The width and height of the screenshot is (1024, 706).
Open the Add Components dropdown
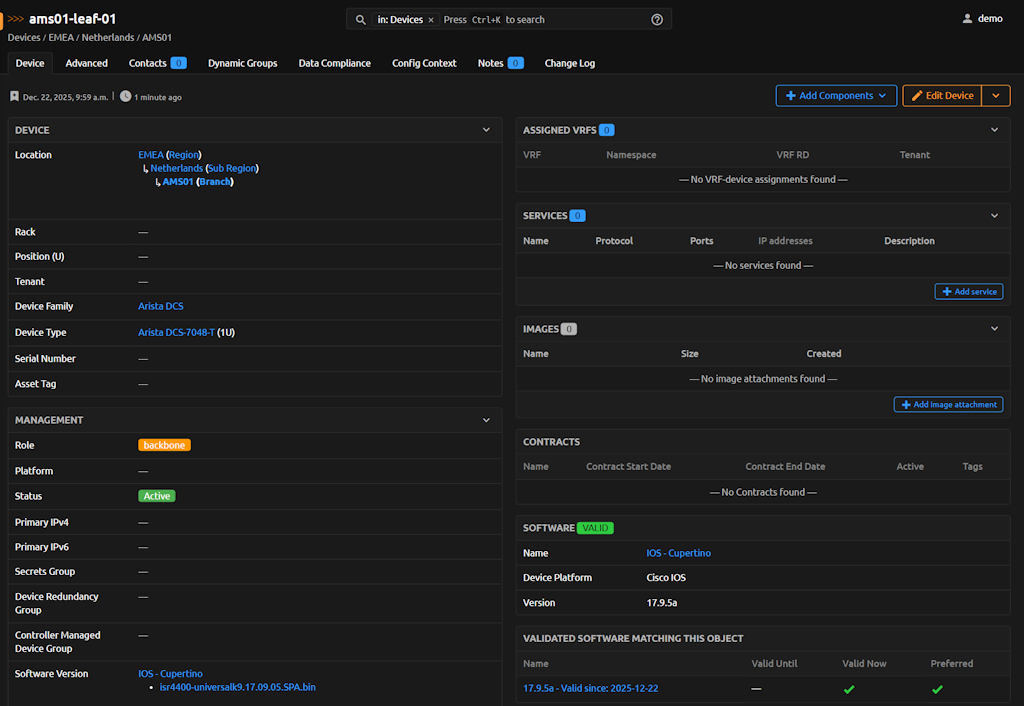(x=836, y=96)
